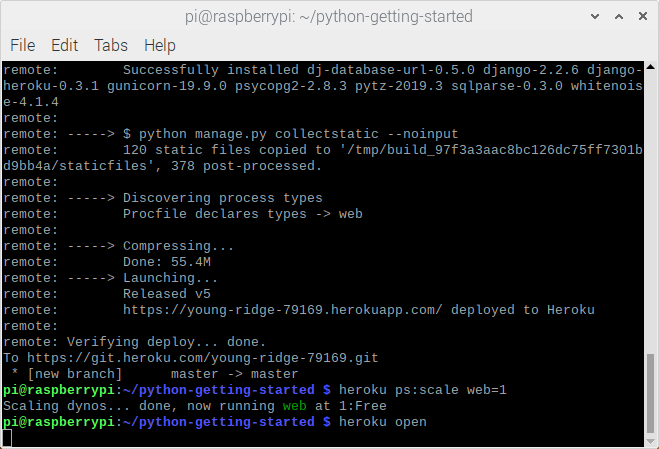Click 'Discovering process types' line
Viewport: 659px width, 449px height.
222,198
